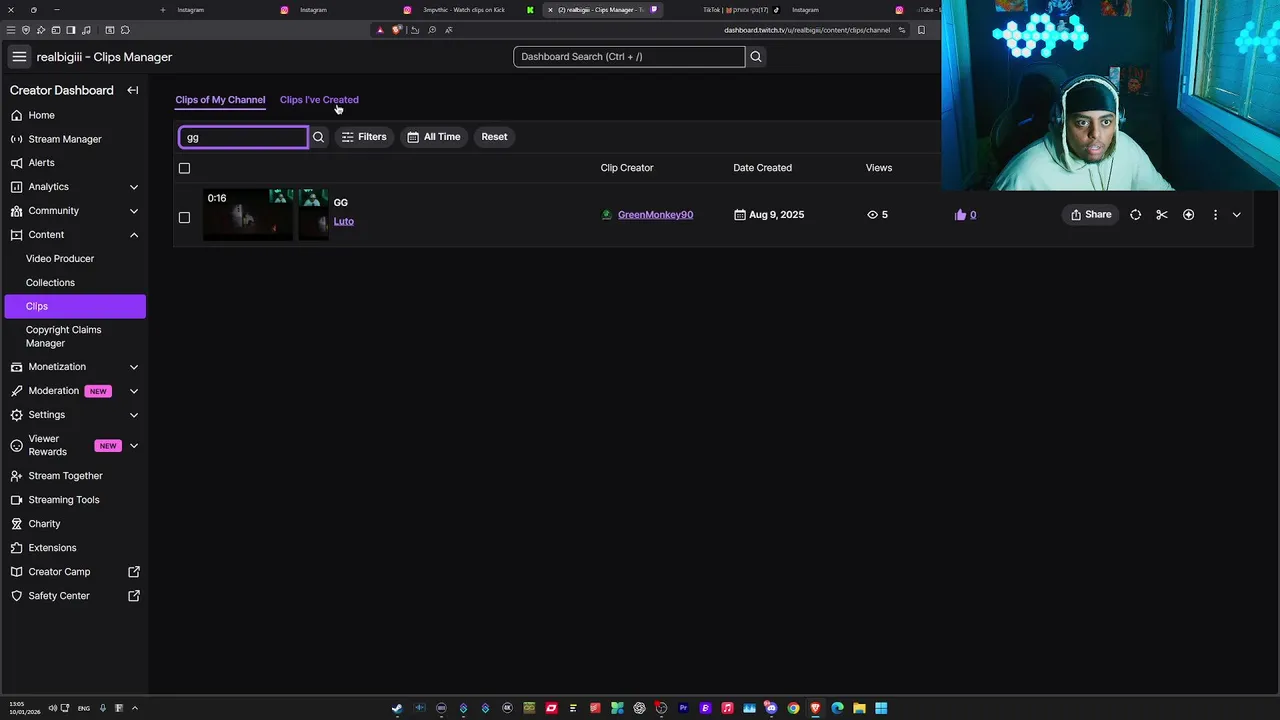The image size is (1280, 720).
Task: Open the Luto game link
Action: click(343, 222)
